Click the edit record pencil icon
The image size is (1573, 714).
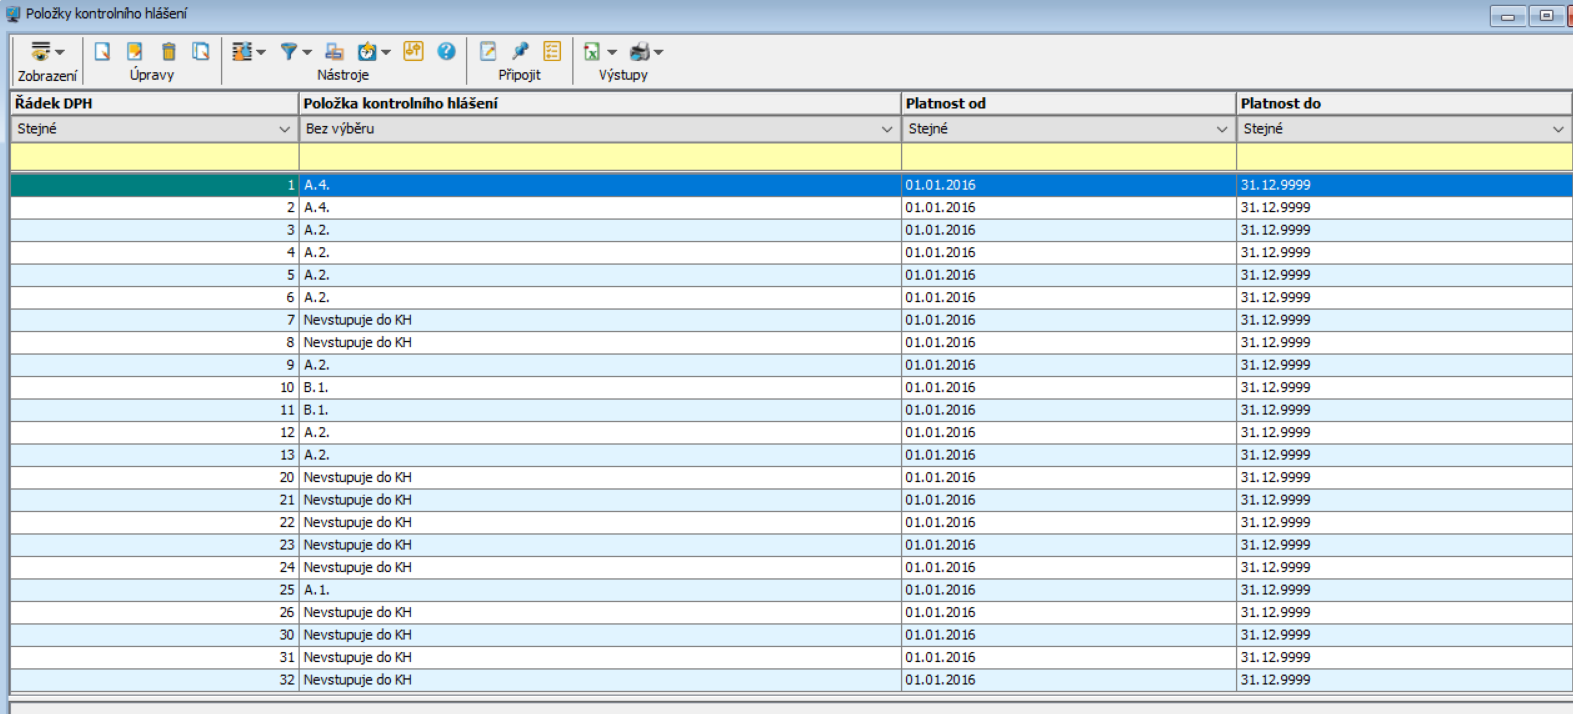tap(135, 51)
